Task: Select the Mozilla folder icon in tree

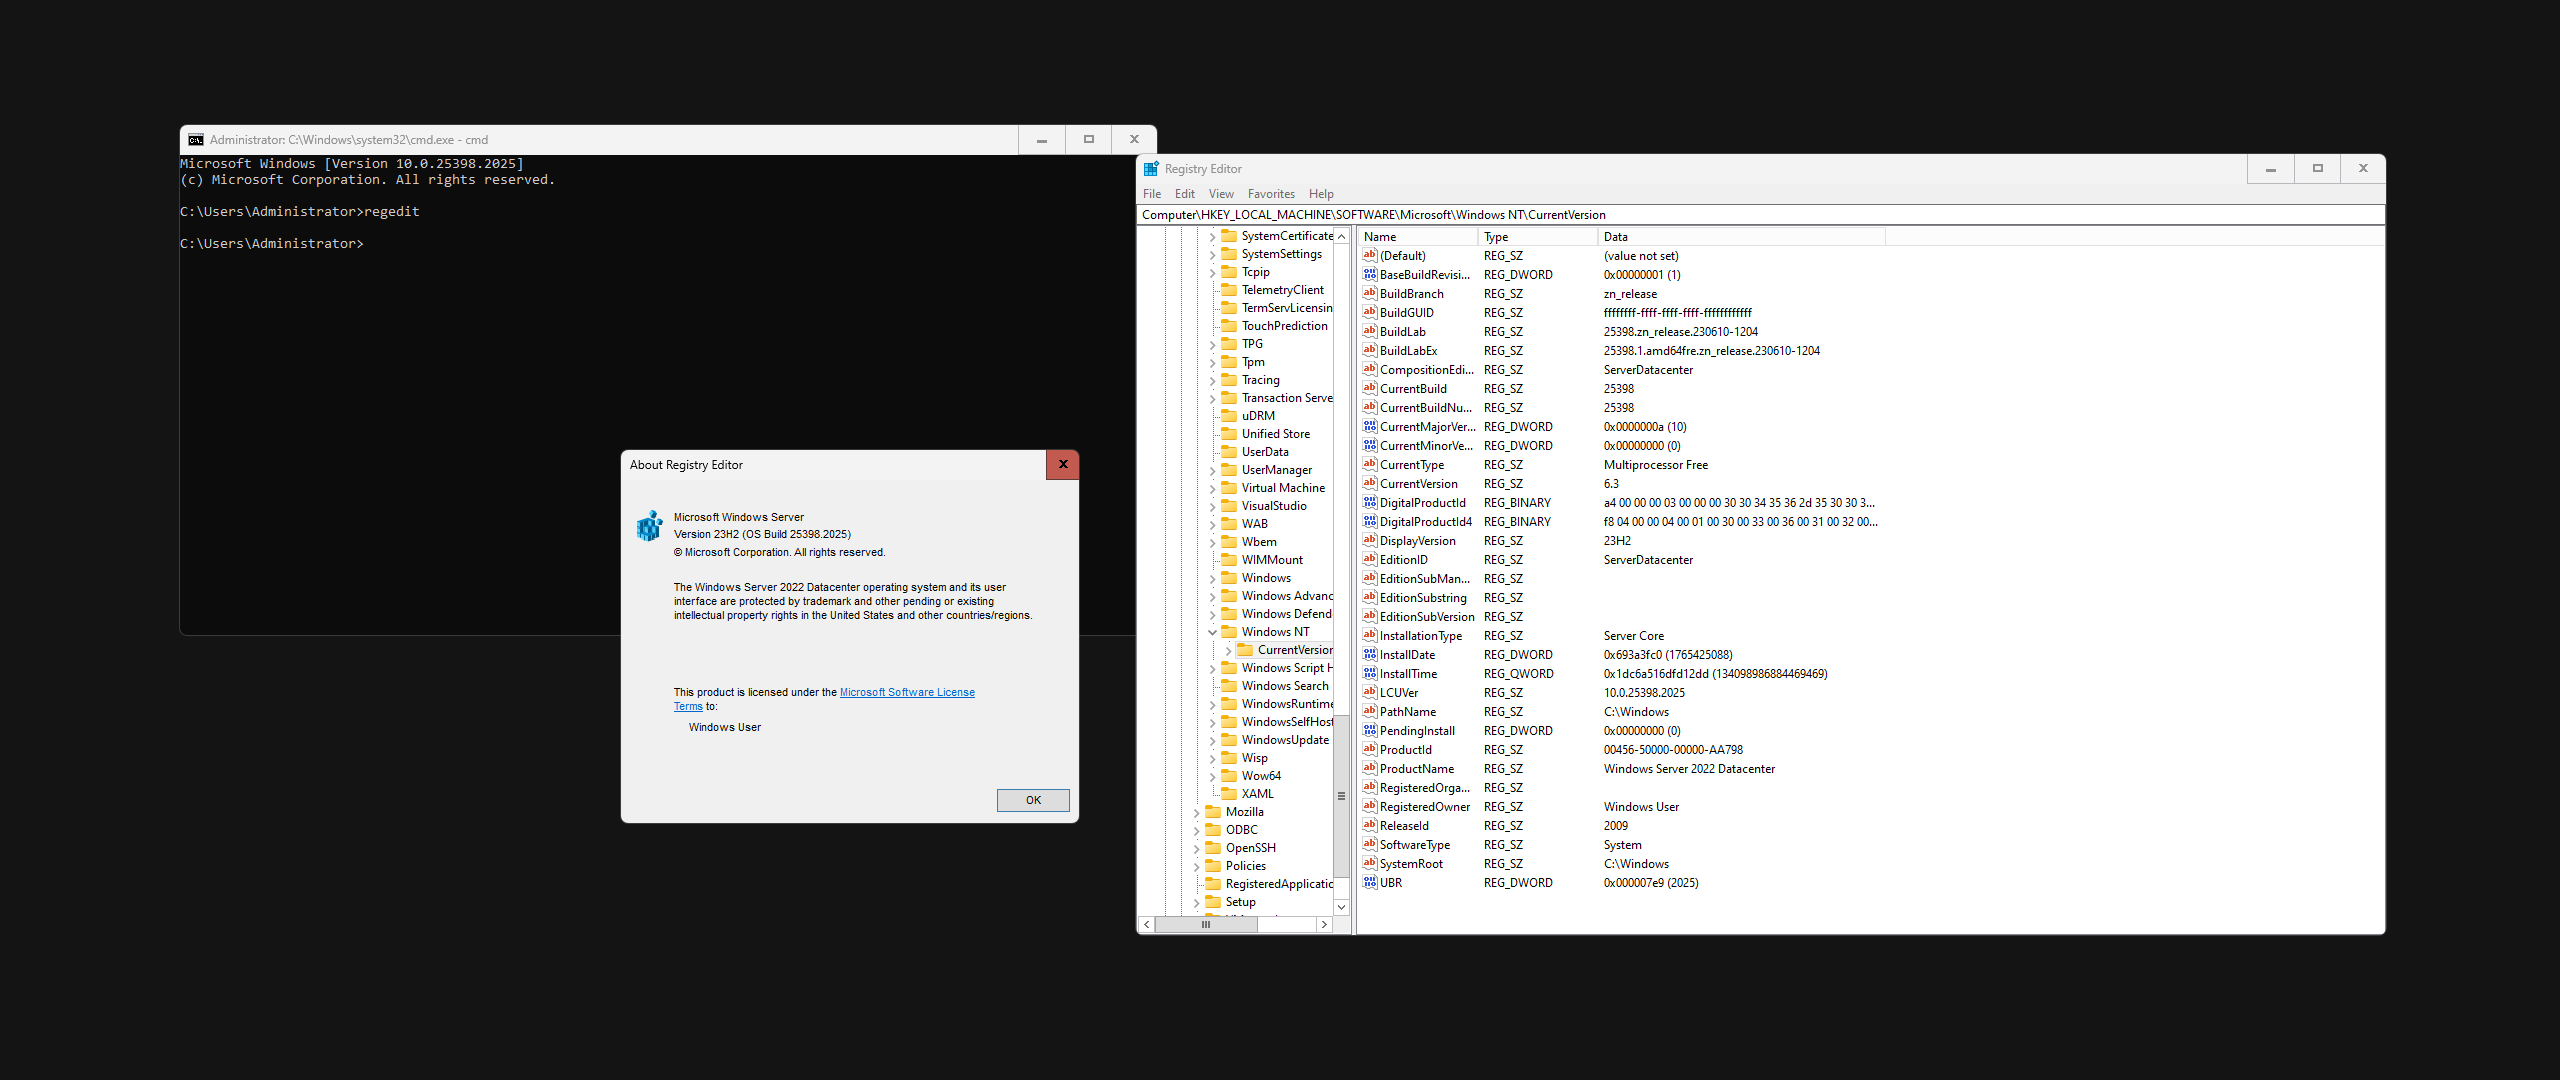Action: coord(1213,812)
